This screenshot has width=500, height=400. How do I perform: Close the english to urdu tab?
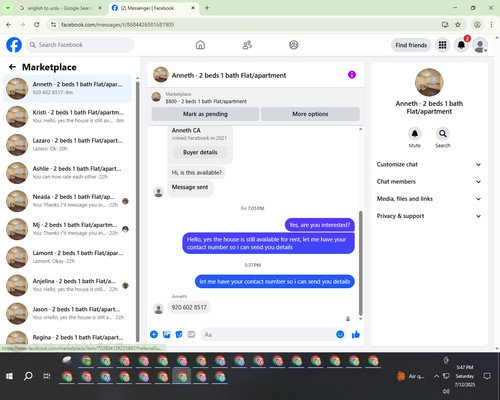(x=100, y=8)
